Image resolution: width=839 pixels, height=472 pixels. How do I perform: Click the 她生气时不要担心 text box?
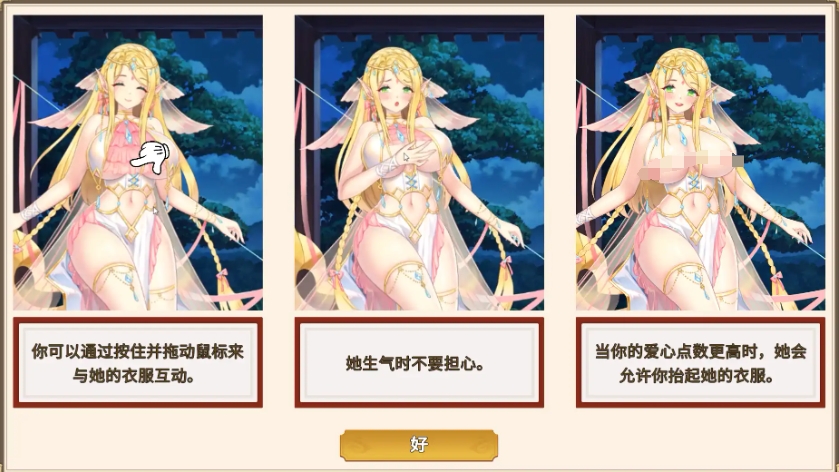click(419, 363)
